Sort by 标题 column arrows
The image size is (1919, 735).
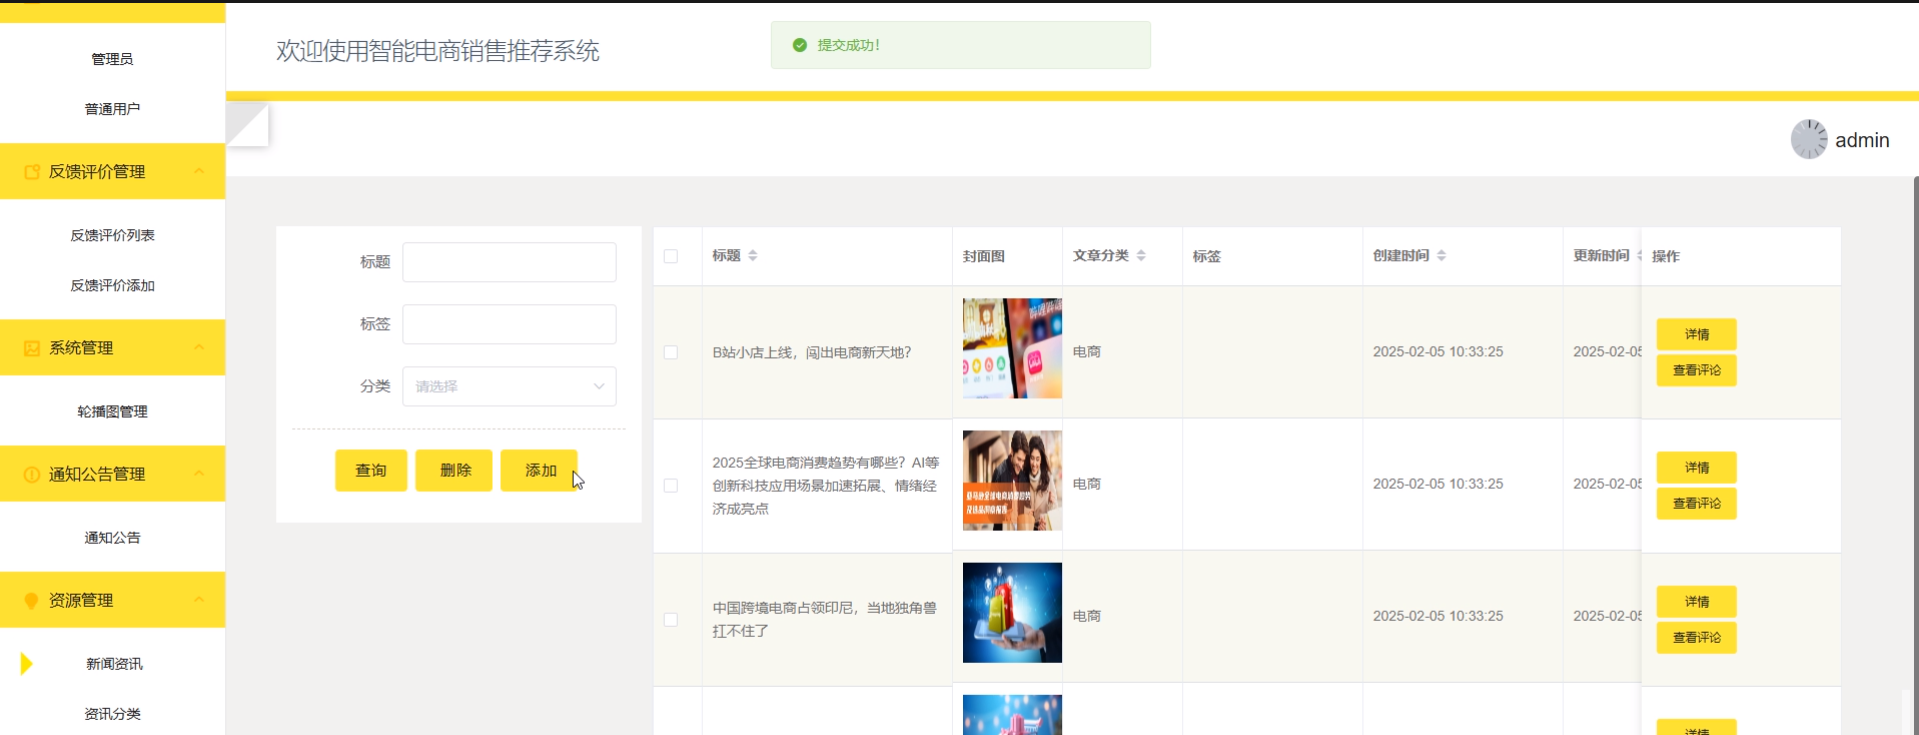pyautogui.click(x=753, y=256)
